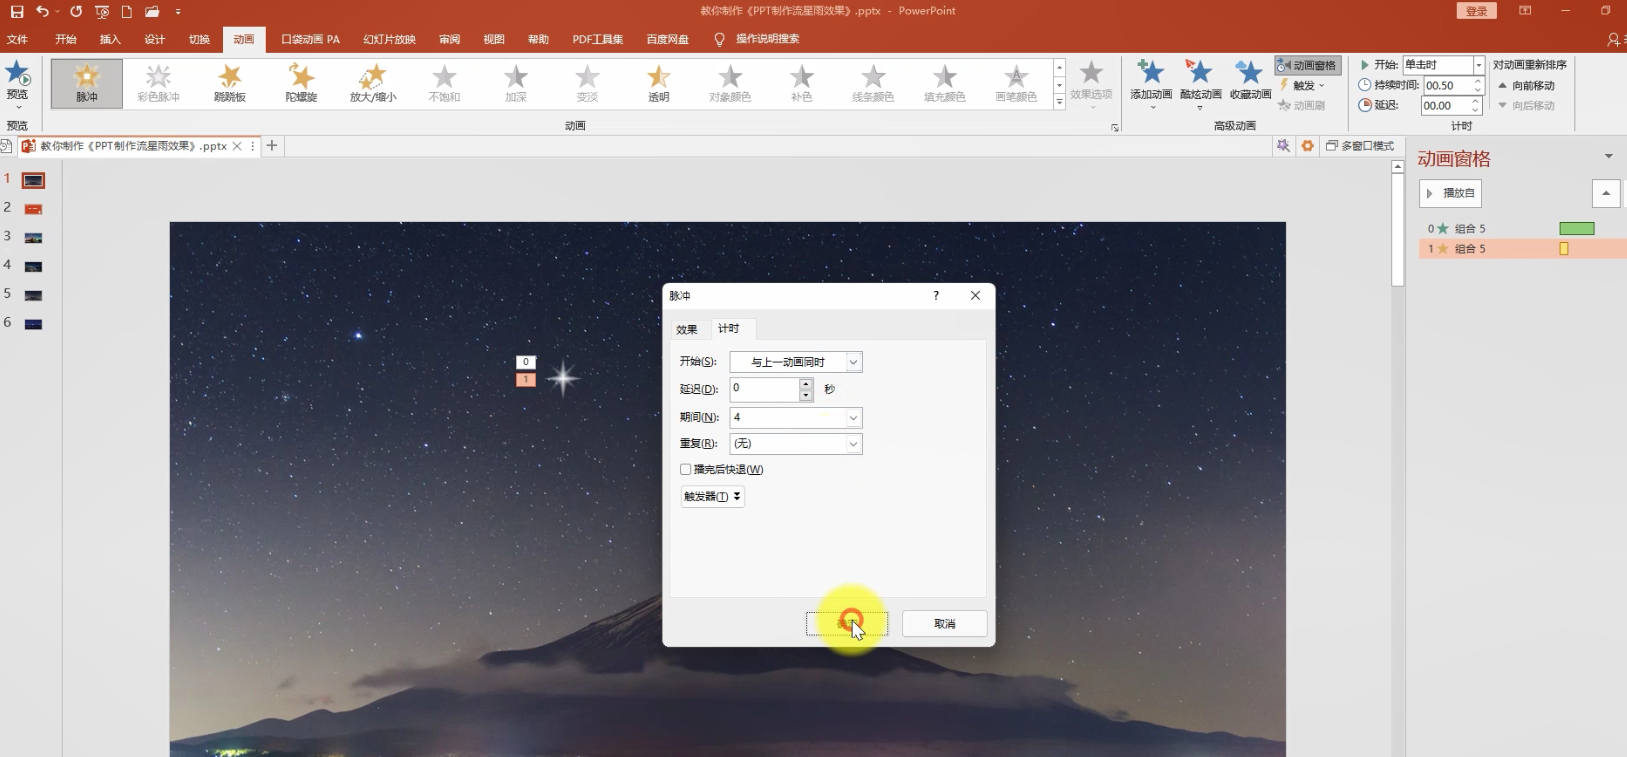Switch to the 切换 transitions tab
The width and height of the screenshot is (1627, 757).
[x=199, y=39]
